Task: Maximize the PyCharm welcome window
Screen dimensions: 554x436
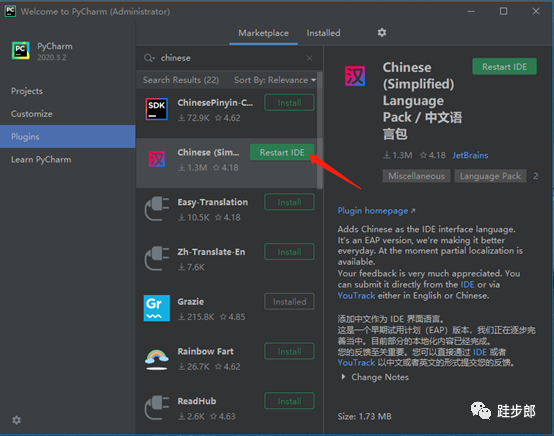Action: tap(503, 11)
